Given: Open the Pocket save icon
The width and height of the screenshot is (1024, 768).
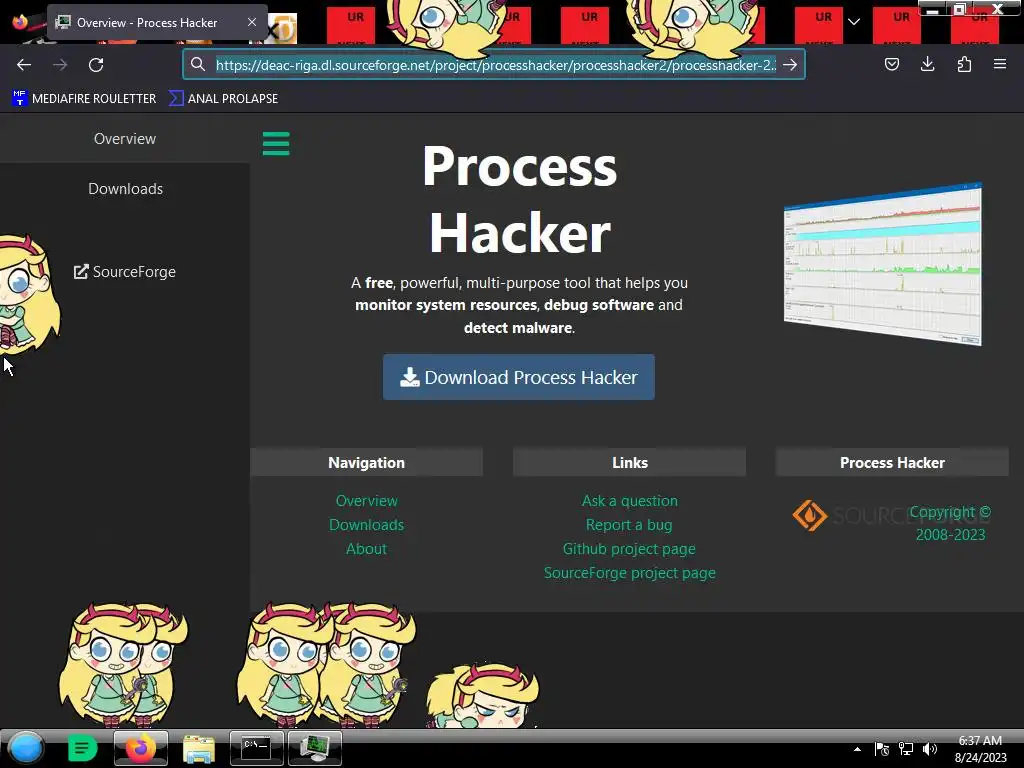Looking at the screenshot, I should tap(891, 64).
